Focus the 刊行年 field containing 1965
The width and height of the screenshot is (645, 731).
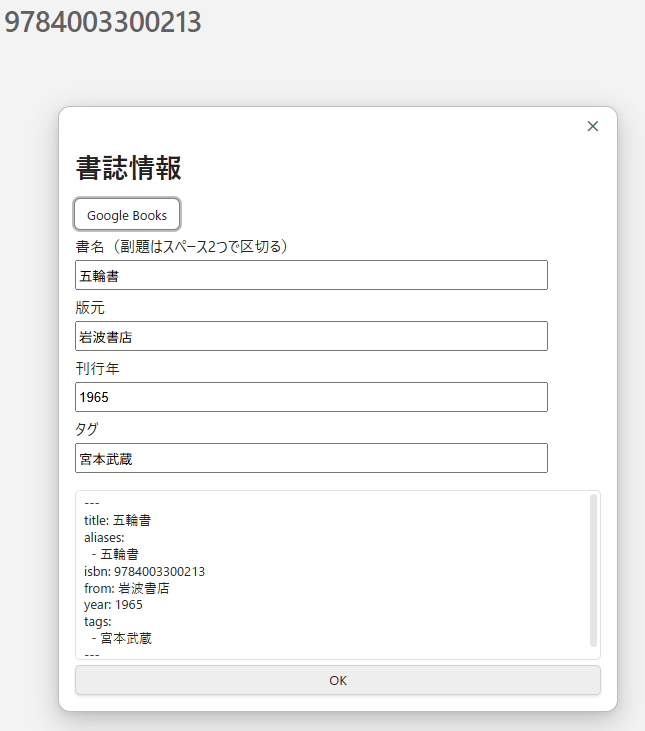coord(311,397)
